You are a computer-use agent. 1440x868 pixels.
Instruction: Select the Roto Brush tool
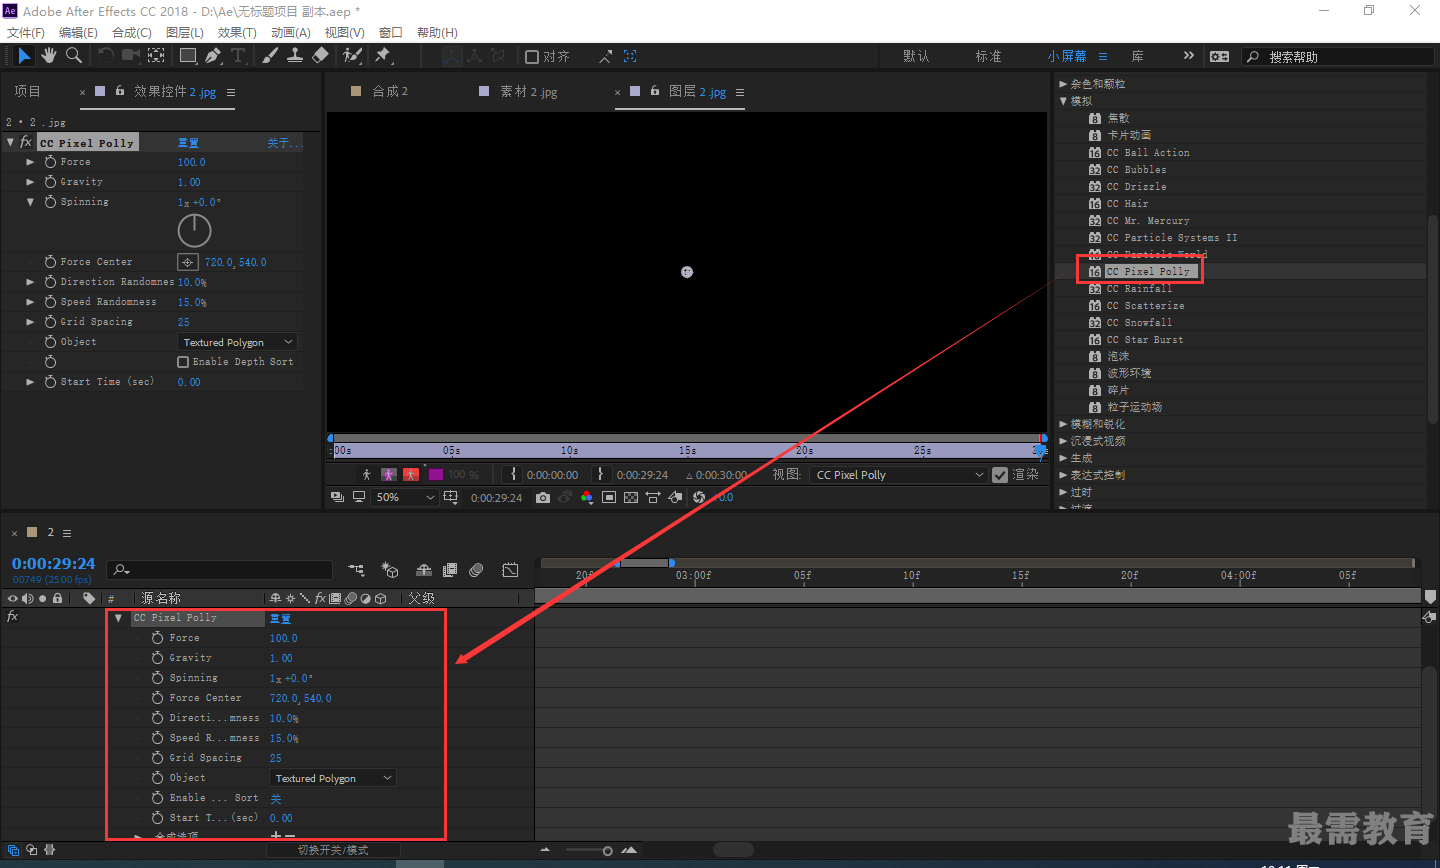pyautogui.click(x=352, y=56)
